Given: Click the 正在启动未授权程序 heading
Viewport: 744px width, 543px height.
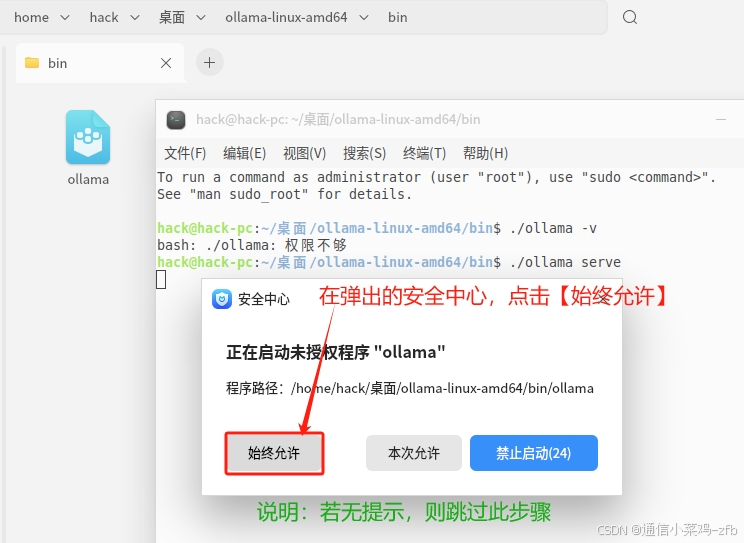Looking at the screenshot, I should click(335, 352).
